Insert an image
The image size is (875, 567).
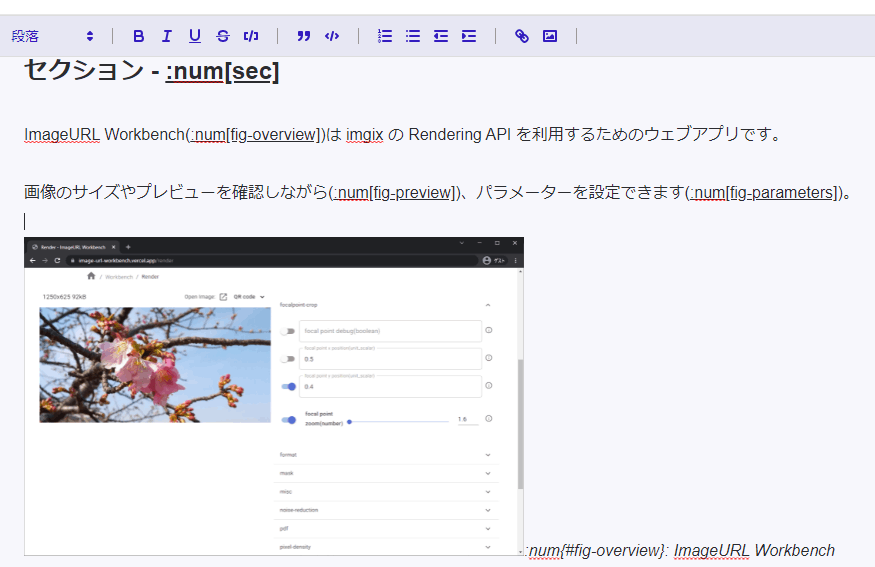tap(550, 36)
